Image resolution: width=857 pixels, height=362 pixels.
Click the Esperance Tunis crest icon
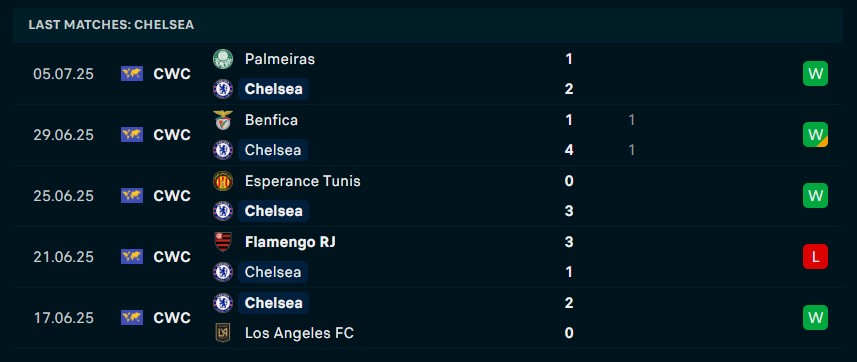click(222, 181)
